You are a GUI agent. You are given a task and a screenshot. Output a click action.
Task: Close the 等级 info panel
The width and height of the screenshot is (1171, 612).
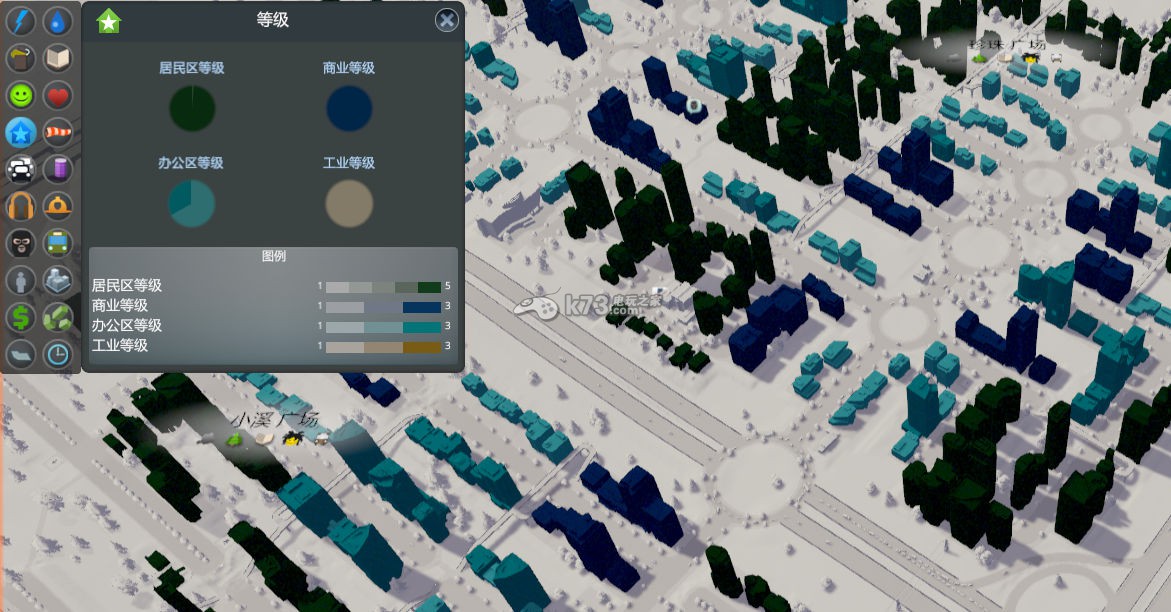click(x=447, y=20)
